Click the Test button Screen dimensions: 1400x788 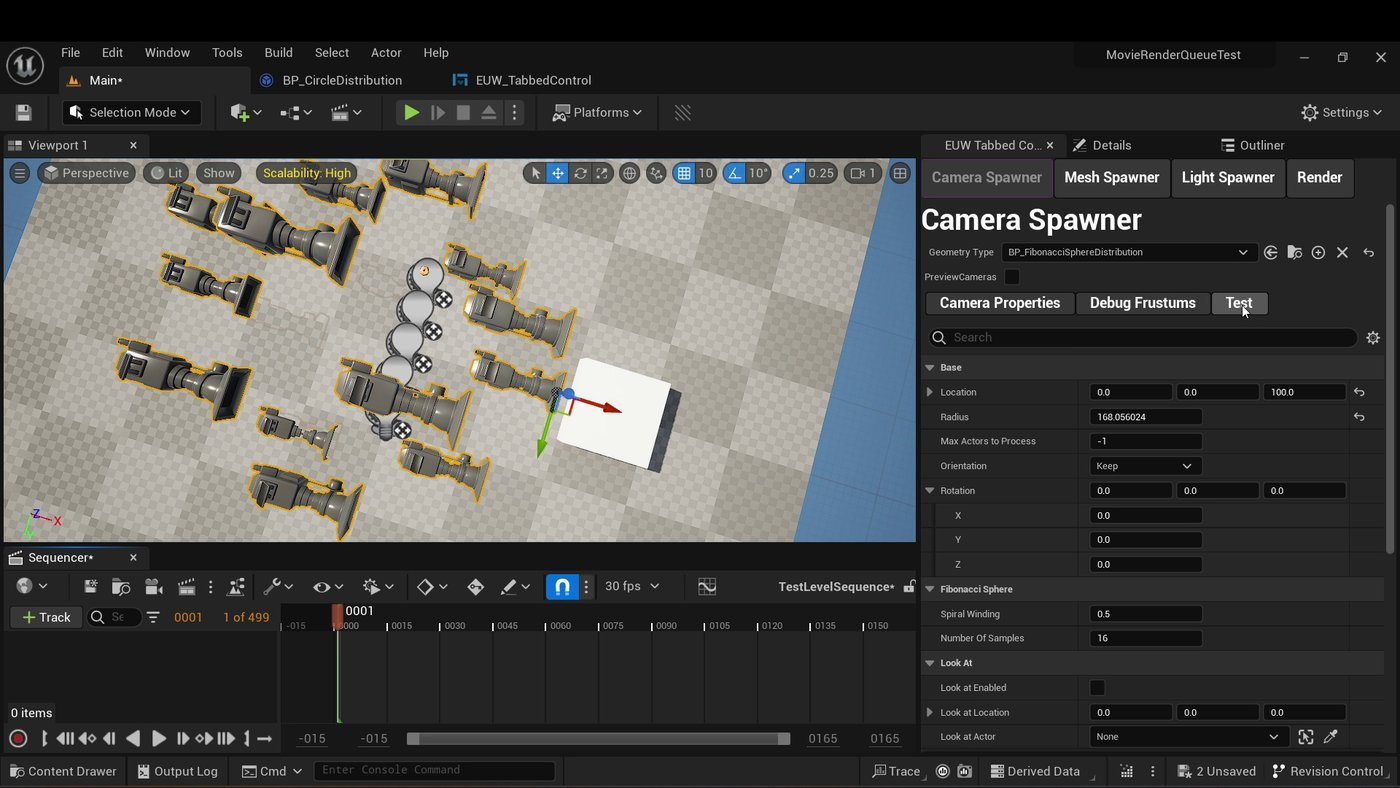[x=1239, y=303]
